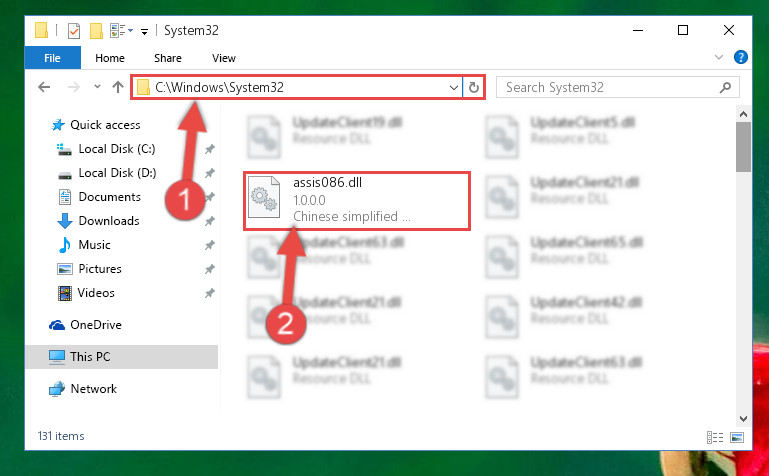Open the assis086.dll file
The width and height of the screenshot is (769, 476).
pyautogui.click(x=357, y=200)
